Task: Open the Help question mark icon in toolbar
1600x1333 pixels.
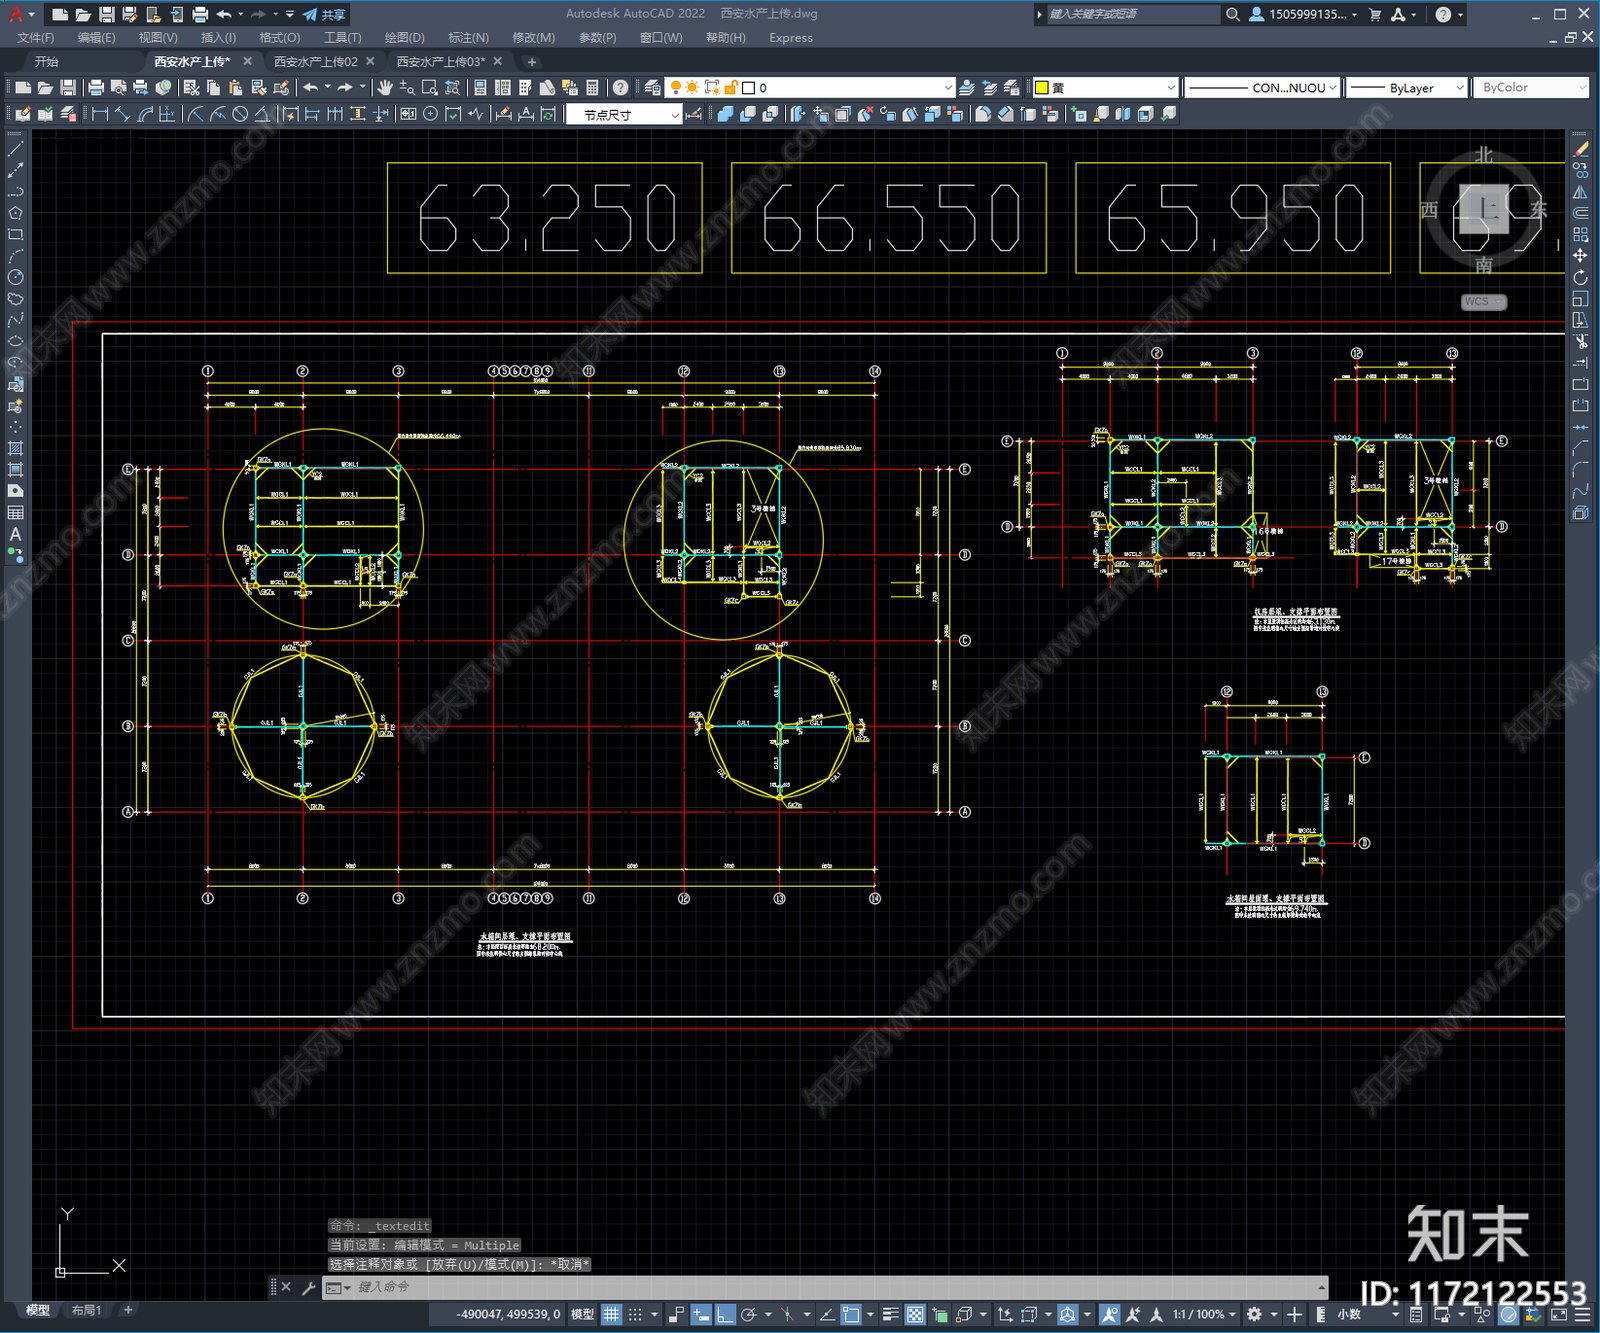Action: [621, 88]
